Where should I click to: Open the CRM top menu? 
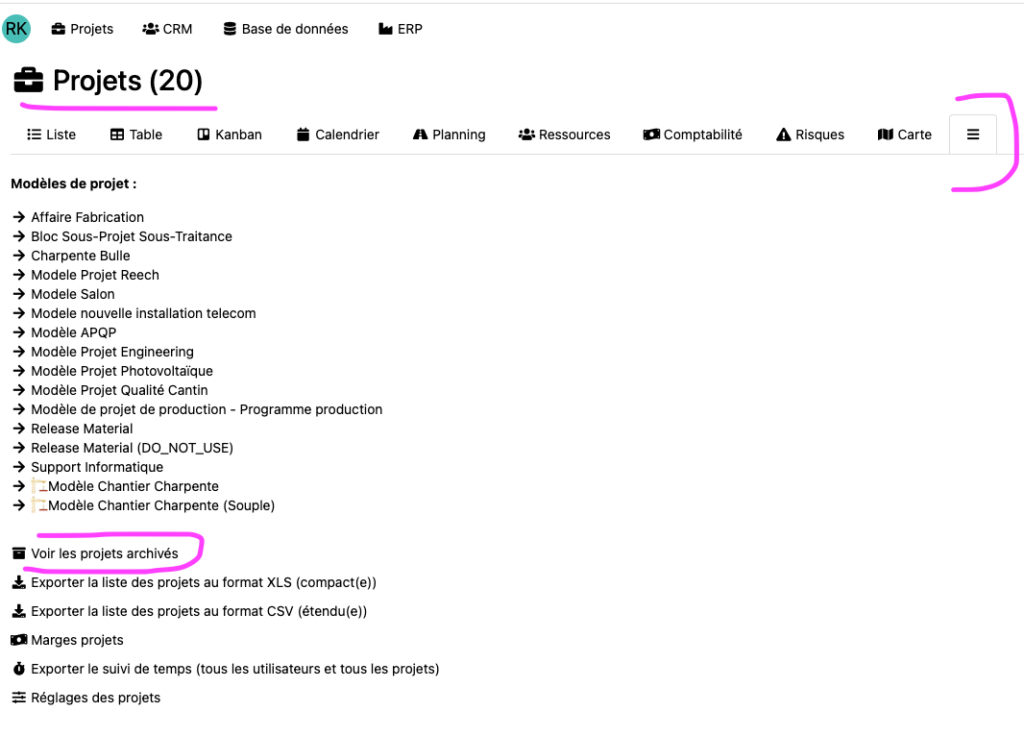click(167, 29)
